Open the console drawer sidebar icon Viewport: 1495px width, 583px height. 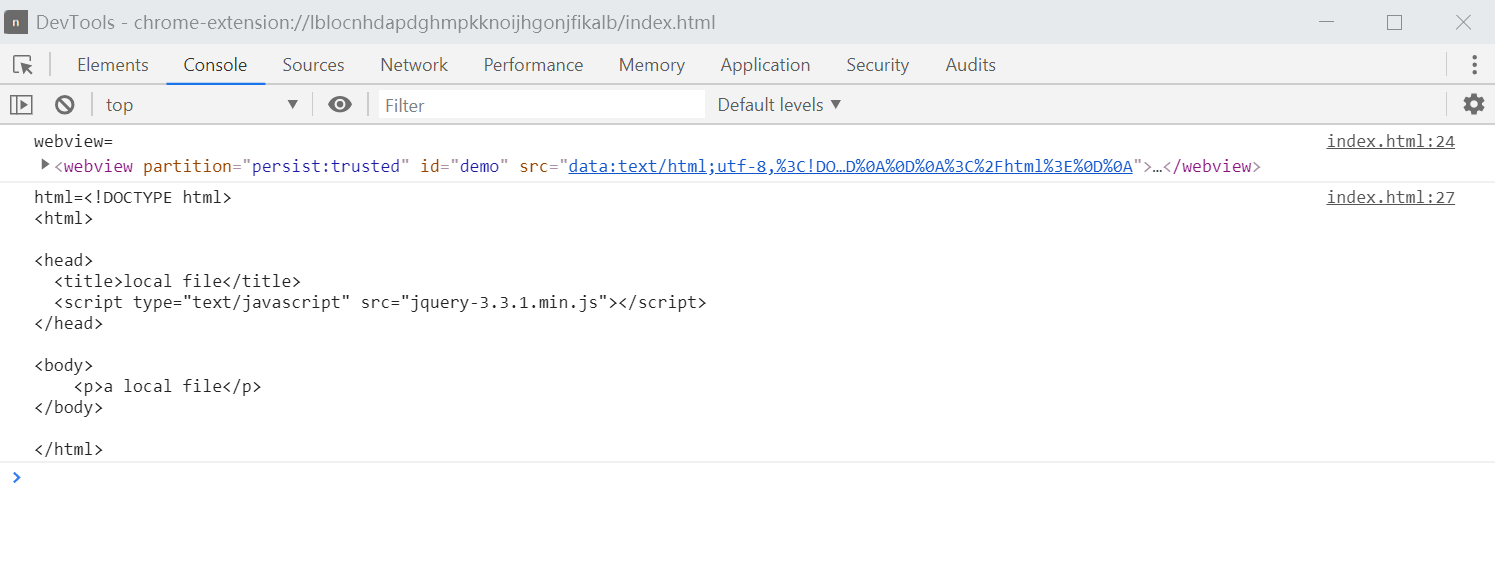(x=21, y=104)
